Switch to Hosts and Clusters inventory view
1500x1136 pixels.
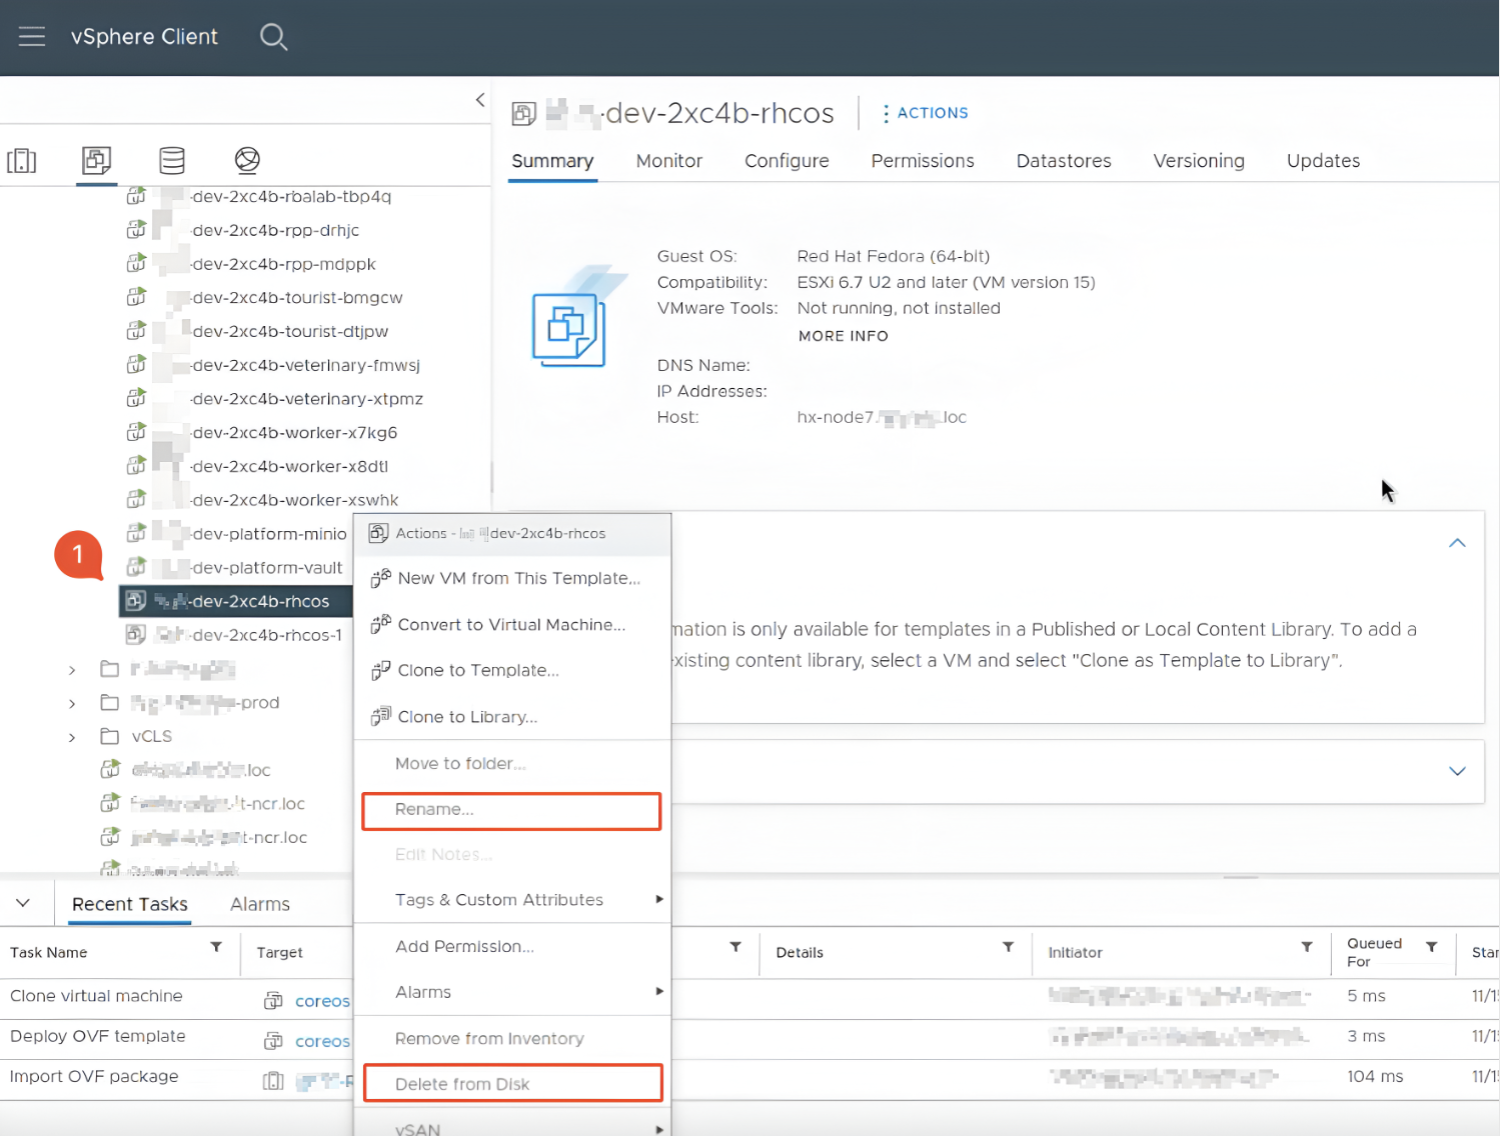22,160
